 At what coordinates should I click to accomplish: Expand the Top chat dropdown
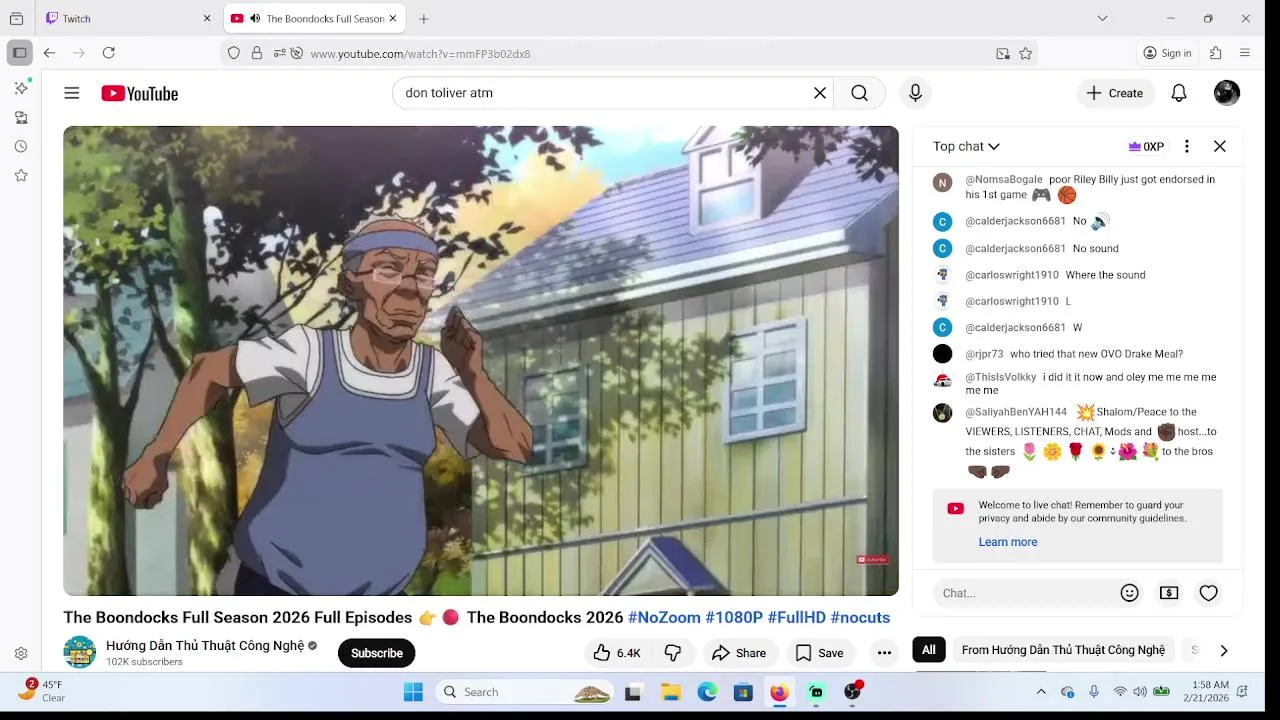(x=966, y=146)
